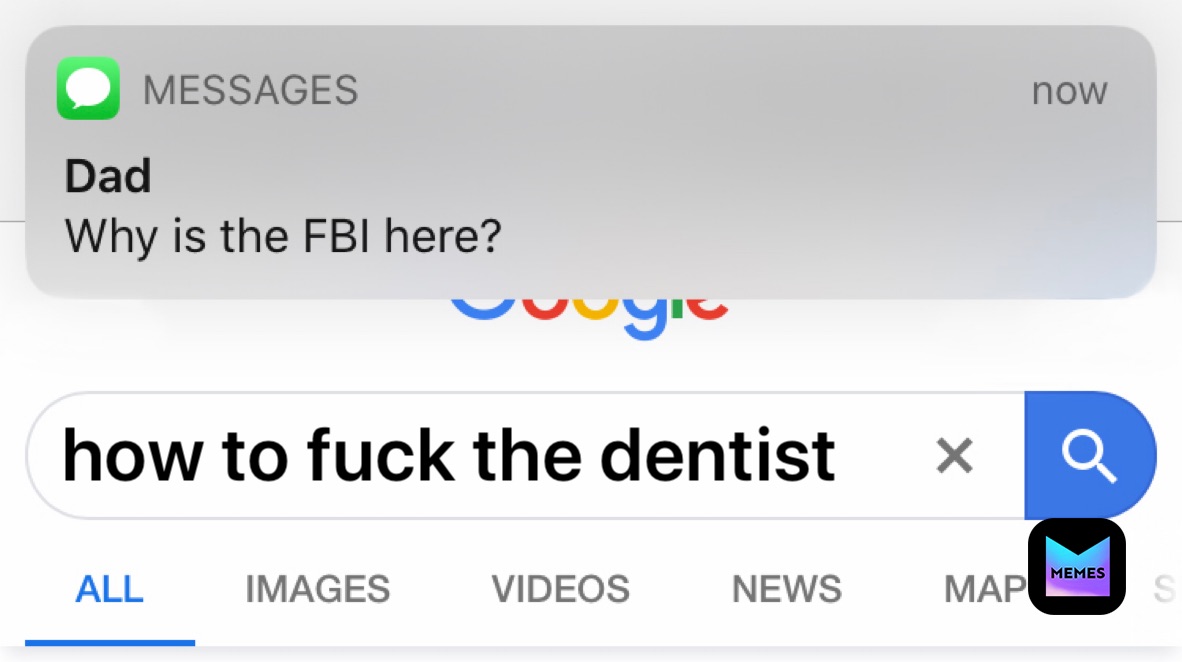1182x662 pixels.
Task: Go to the NEWS tab
Action: [787, 589]
